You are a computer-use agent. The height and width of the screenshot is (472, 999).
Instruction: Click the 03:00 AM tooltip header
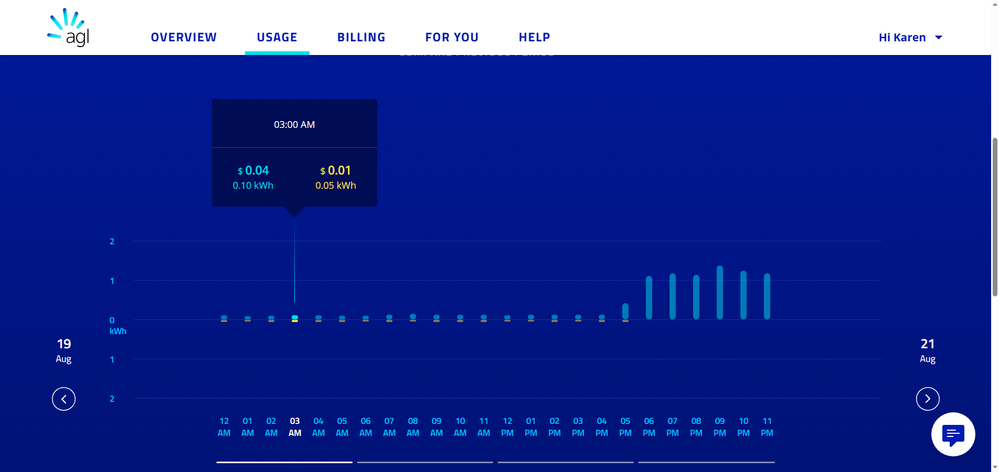point(294,125)
